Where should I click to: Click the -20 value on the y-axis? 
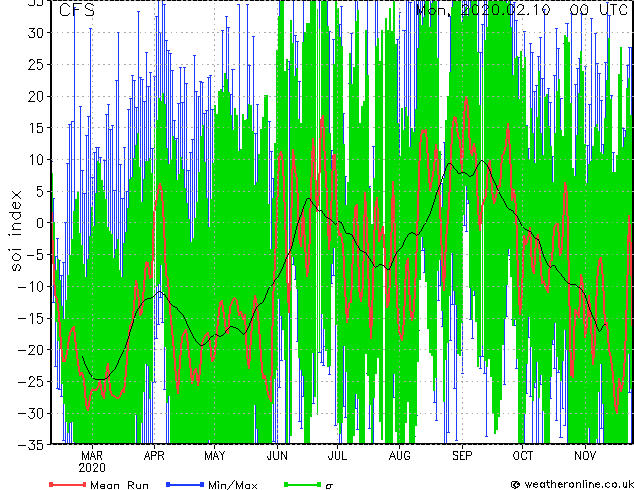click(x=31, y=350)
